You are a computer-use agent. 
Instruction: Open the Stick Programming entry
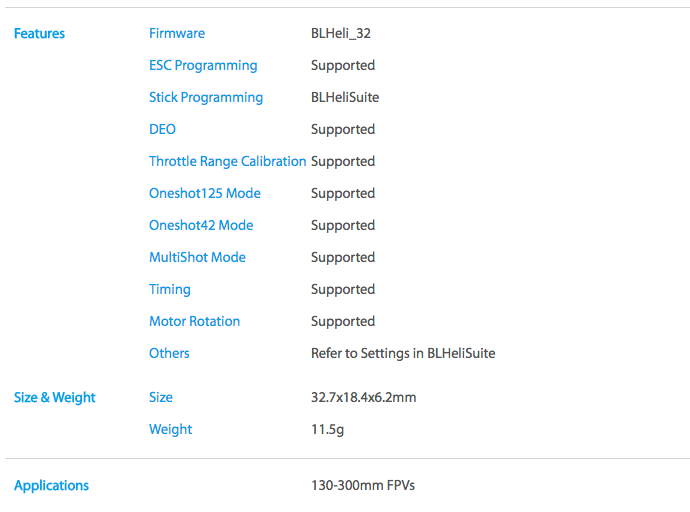click(x=206, y=98)
